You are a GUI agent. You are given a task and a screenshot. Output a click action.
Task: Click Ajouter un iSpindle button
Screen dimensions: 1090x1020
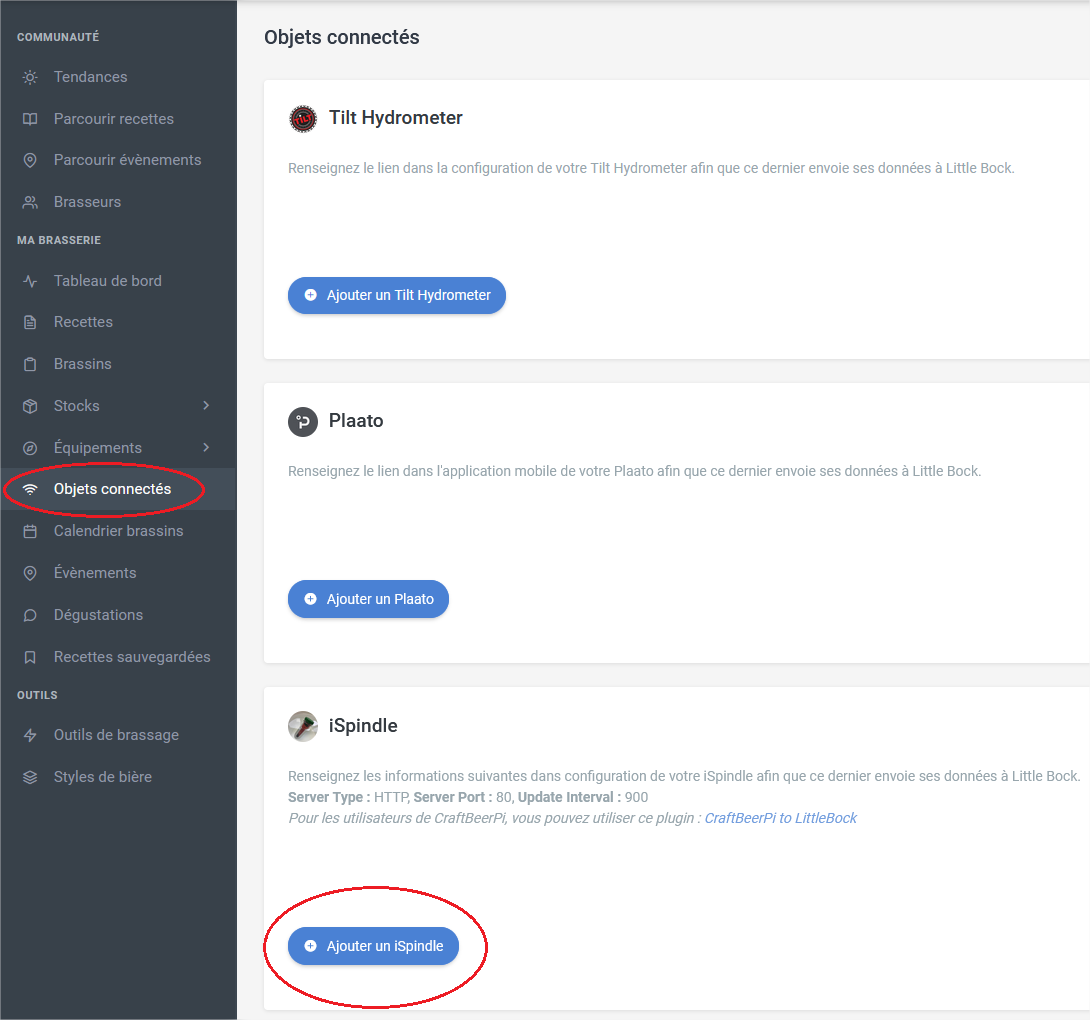click(x=373, y=946)
